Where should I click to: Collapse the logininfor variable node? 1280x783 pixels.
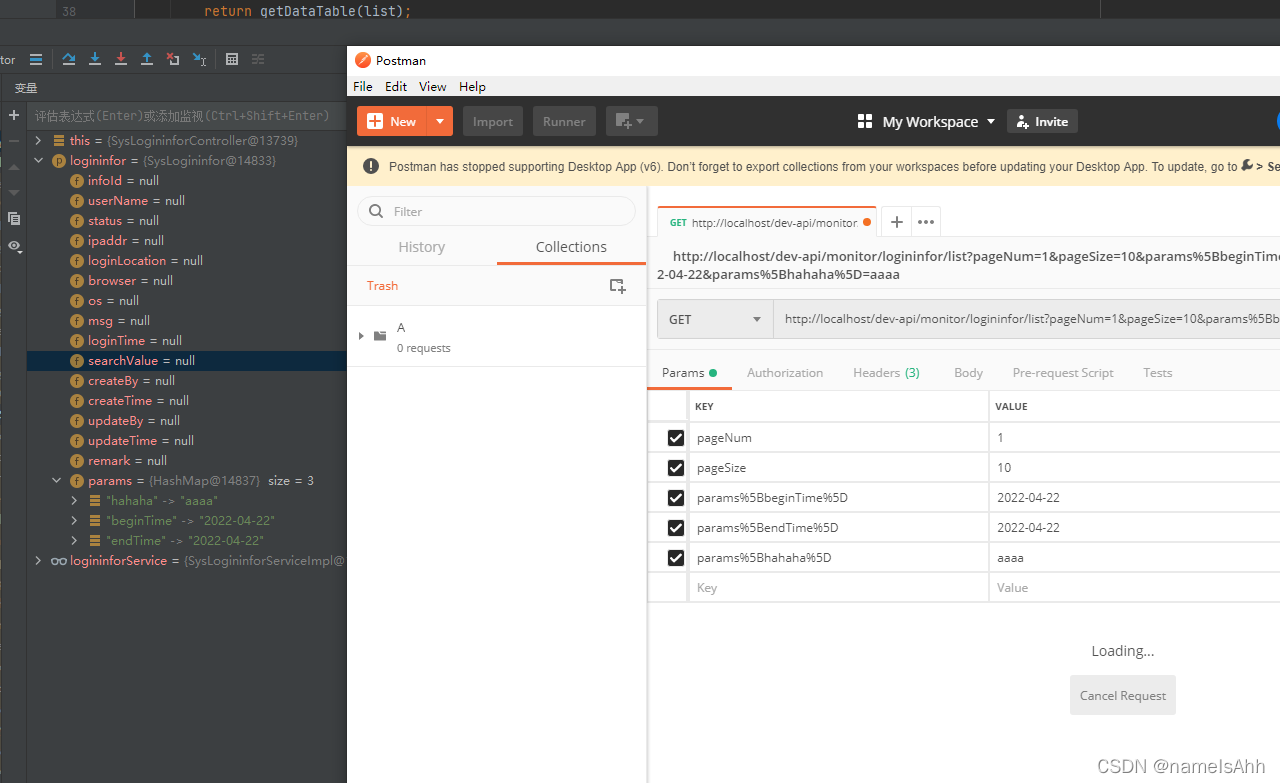pos(38,161)
